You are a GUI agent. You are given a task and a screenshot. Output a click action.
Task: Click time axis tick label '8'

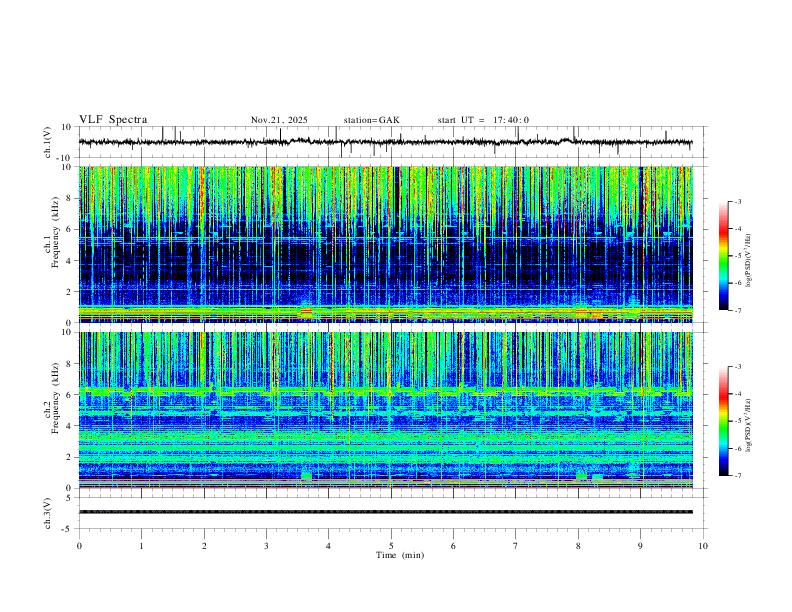pos(578,546)
